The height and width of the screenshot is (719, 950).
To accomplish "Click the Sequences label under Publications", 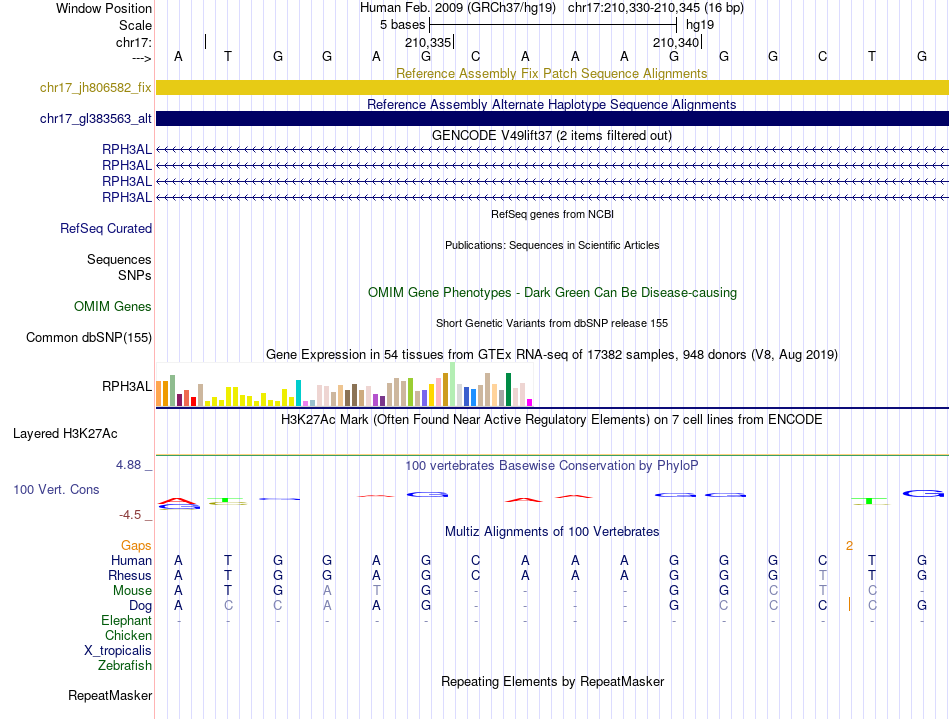I will [x=119, y=259].
